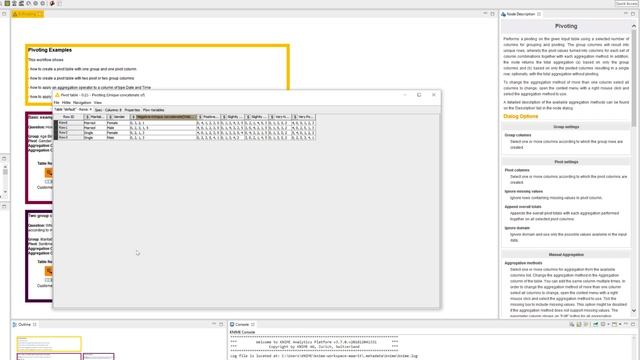Click the orange node icon in the magenta box
The height and width of the screenshot is (360, 640).
click(x=49, y=173)
